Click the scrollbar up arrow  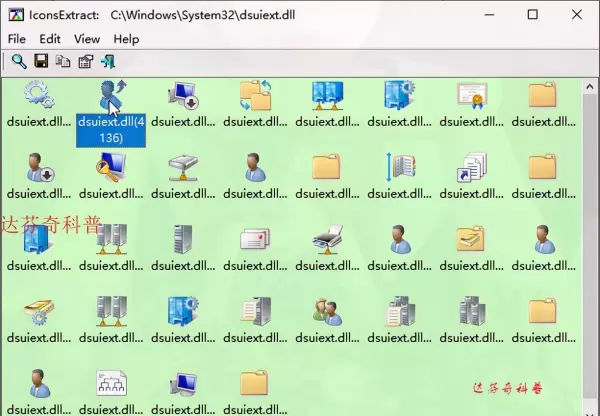[x=590, y=87]
